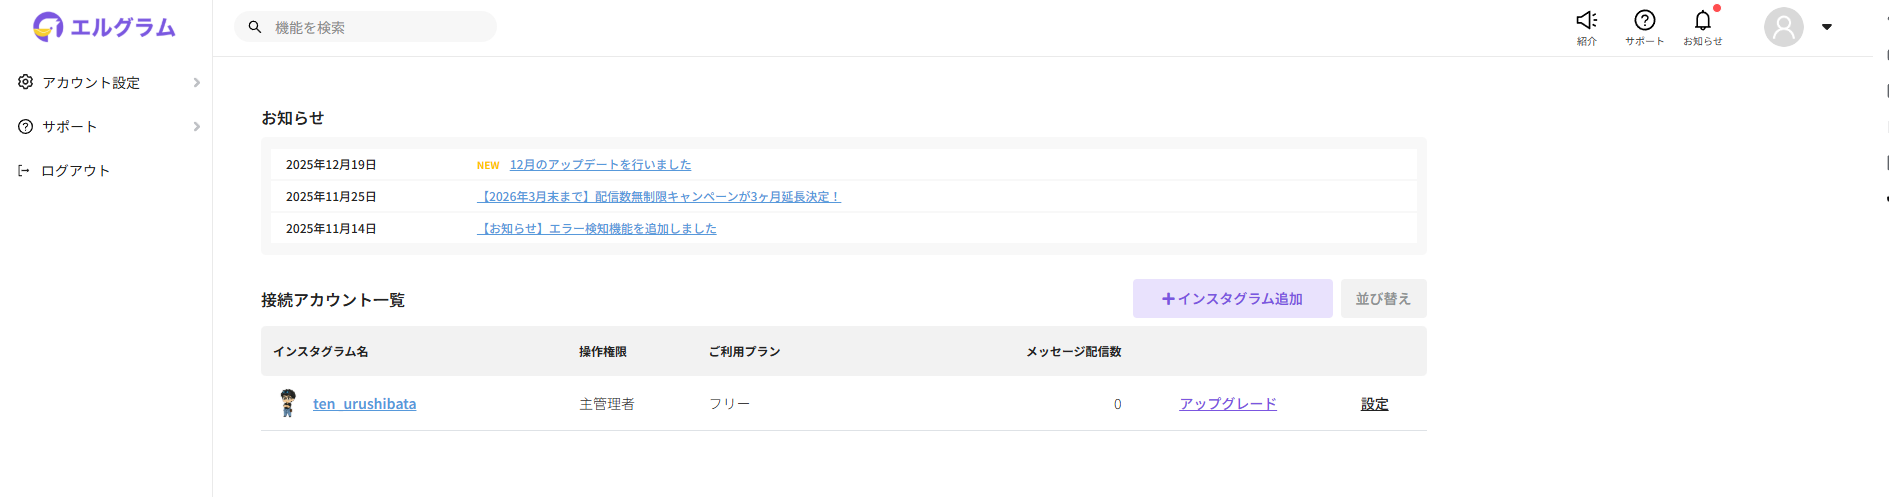The image size is (1889, 497).
Task: Expand the アカウント設定 chevron
Action: click(x=196, y=82)
